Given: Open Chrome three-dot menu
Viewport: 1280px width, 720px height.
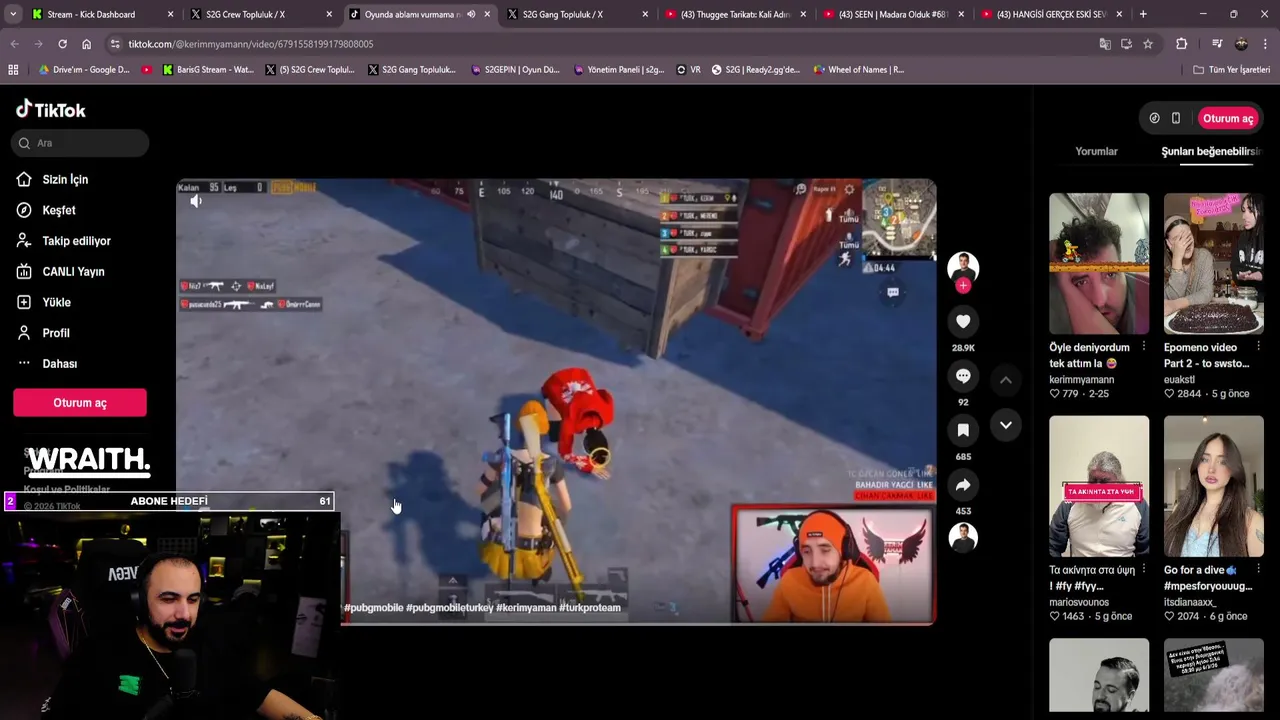Looking at the screenshot, I should coord(1265,44).
